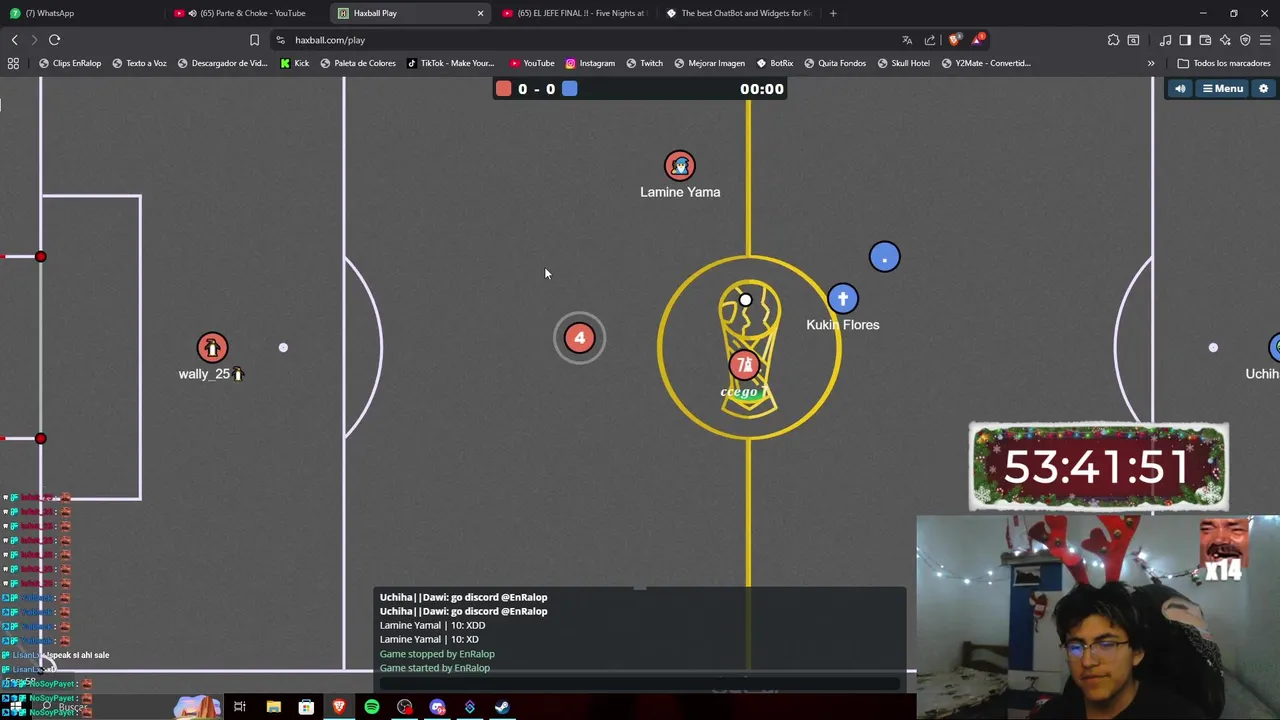This screenshot has height=720, width=1280.
Task: Open Brave Rewards triangle icon
Action: (x=977, y=40)
